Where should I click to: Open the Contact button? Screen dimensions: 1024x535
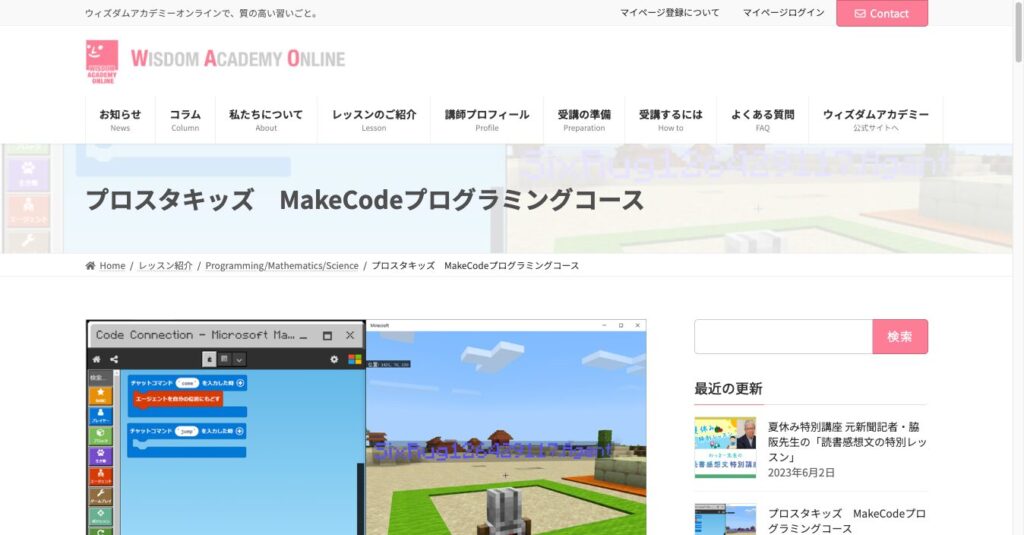pyautogui.click(x=882, y=13)
